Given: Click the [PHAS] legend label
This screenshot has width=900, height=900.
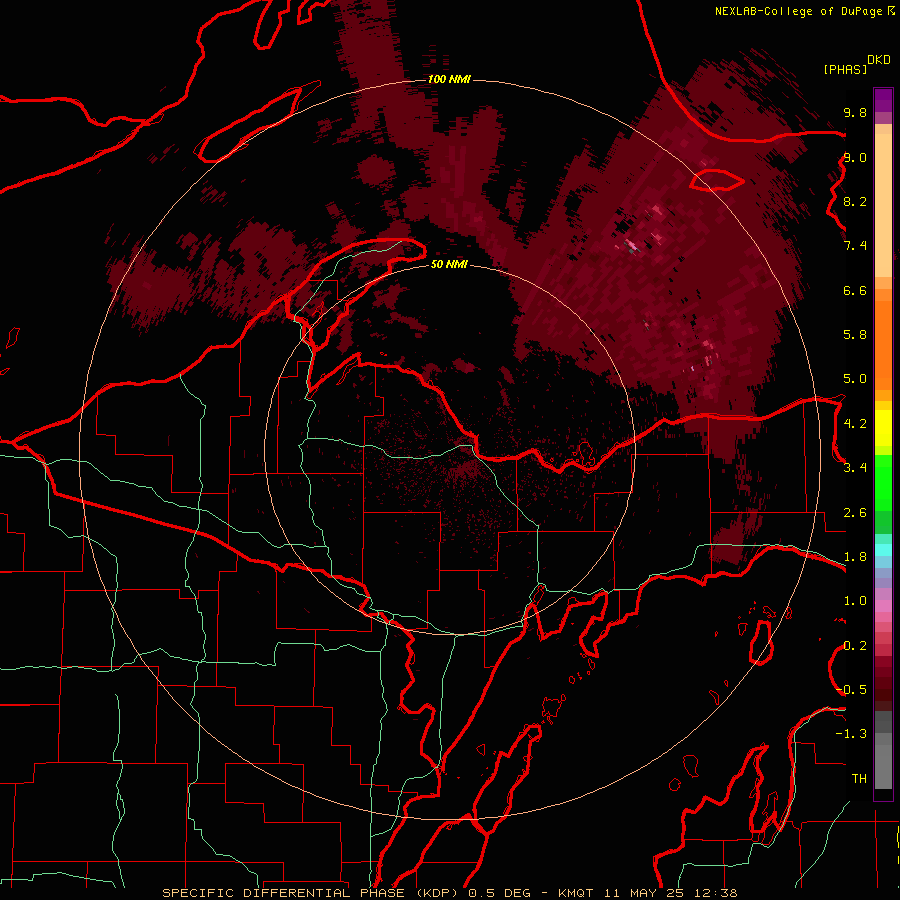Looking at the screenshot, I should pos(845,69).
